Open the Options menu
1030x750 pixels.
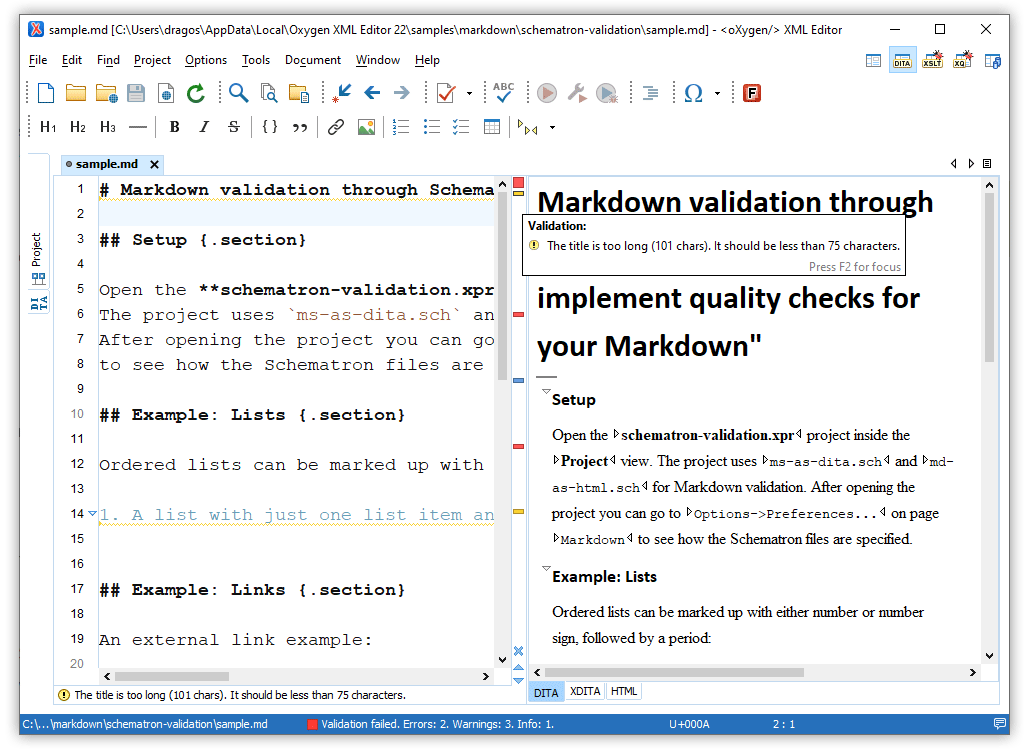tap(206, 60)
